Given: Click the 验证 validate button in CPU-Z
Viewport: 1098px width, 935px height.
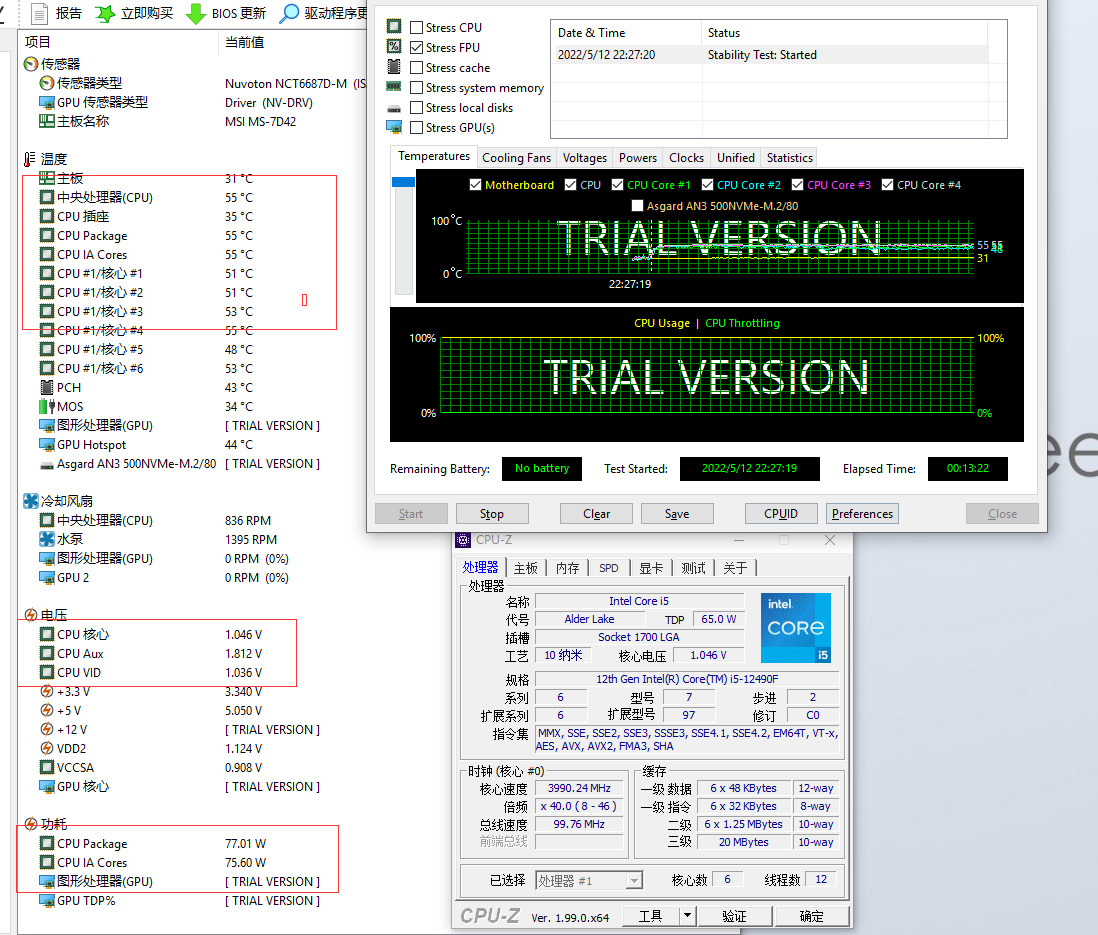Looking at the screenshot, I should tap(735, 916).
